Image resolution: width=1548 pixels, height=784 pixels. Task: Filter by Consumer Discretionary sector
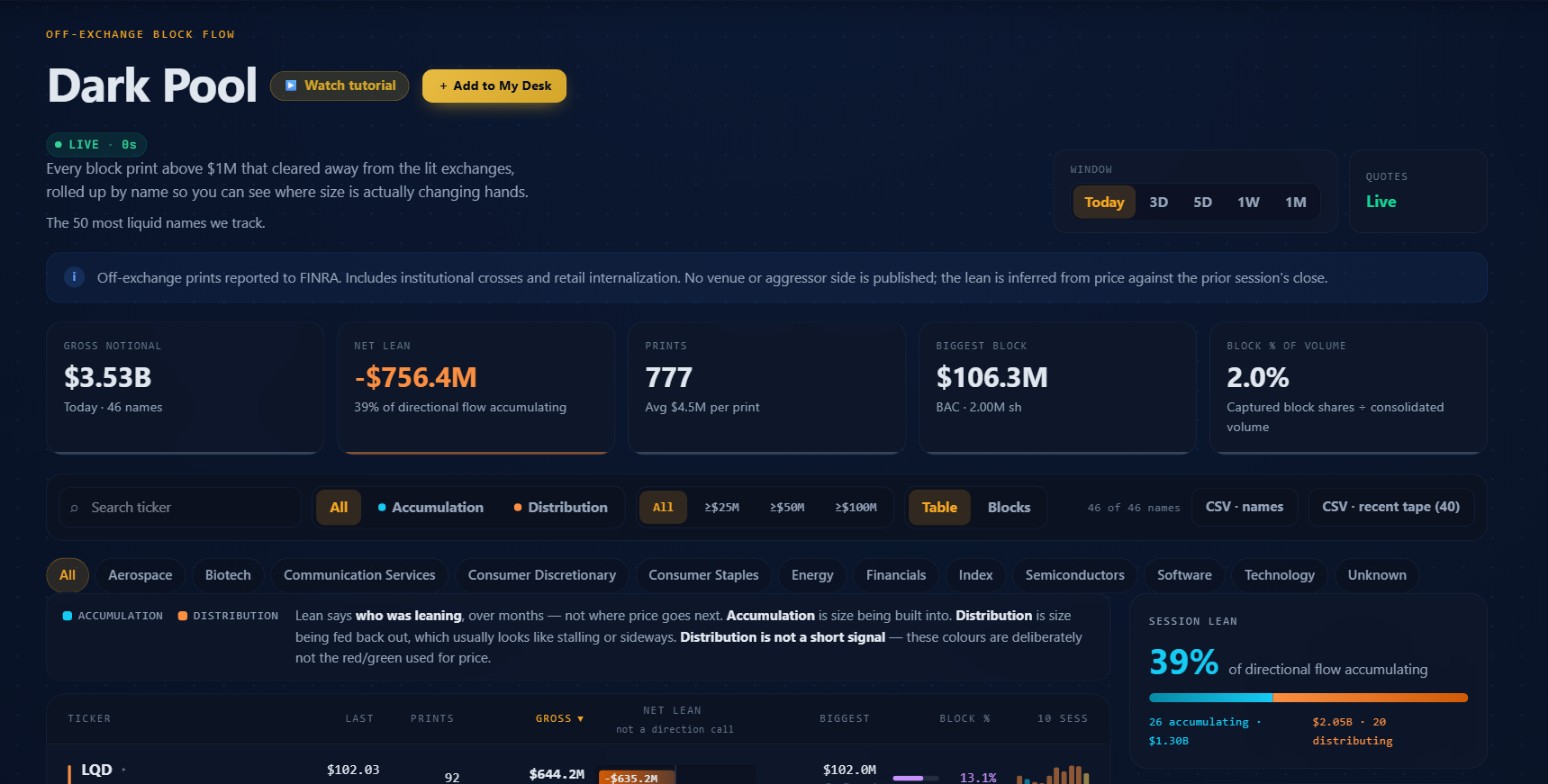tap(541, 575)
